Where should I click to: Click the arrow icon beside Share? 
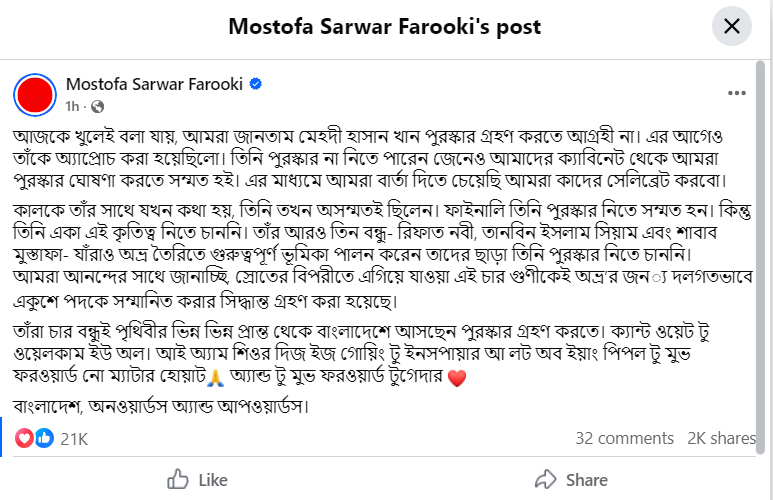click(545, 479)
